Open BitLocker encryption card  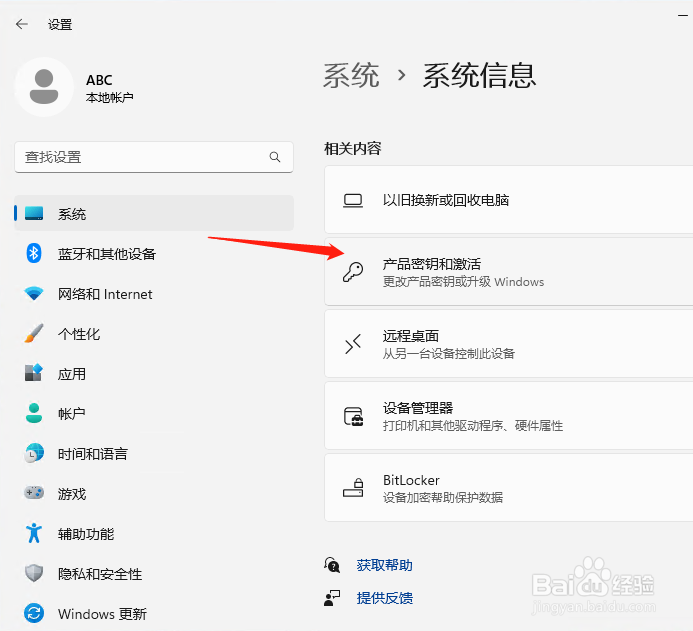tap(509, 488)
